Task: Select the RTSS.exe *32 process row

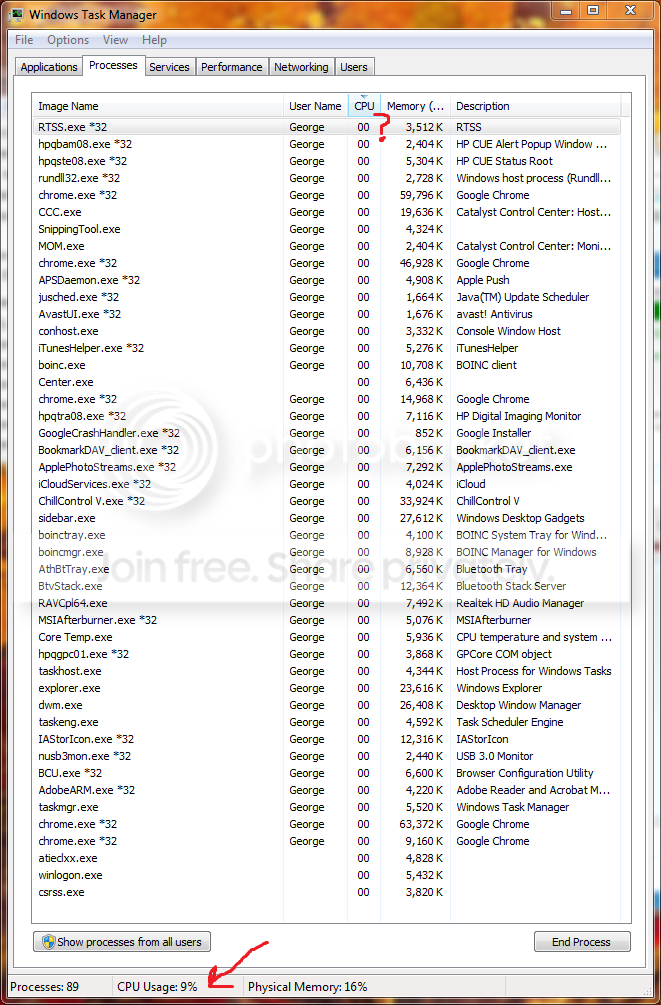Action: 326,127
